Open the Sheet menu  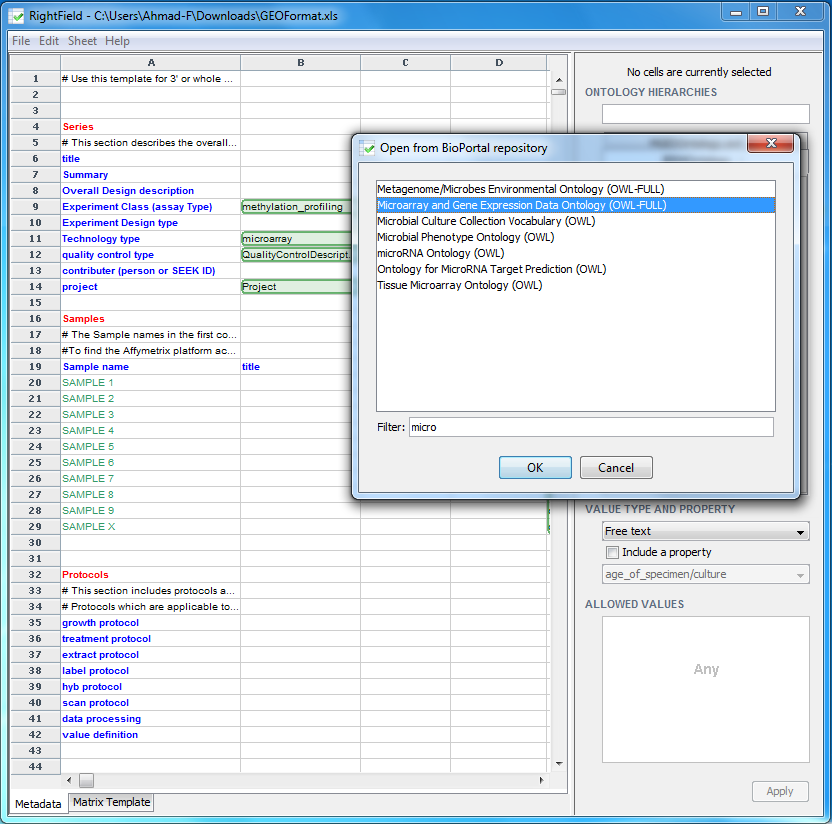(82, 41)
